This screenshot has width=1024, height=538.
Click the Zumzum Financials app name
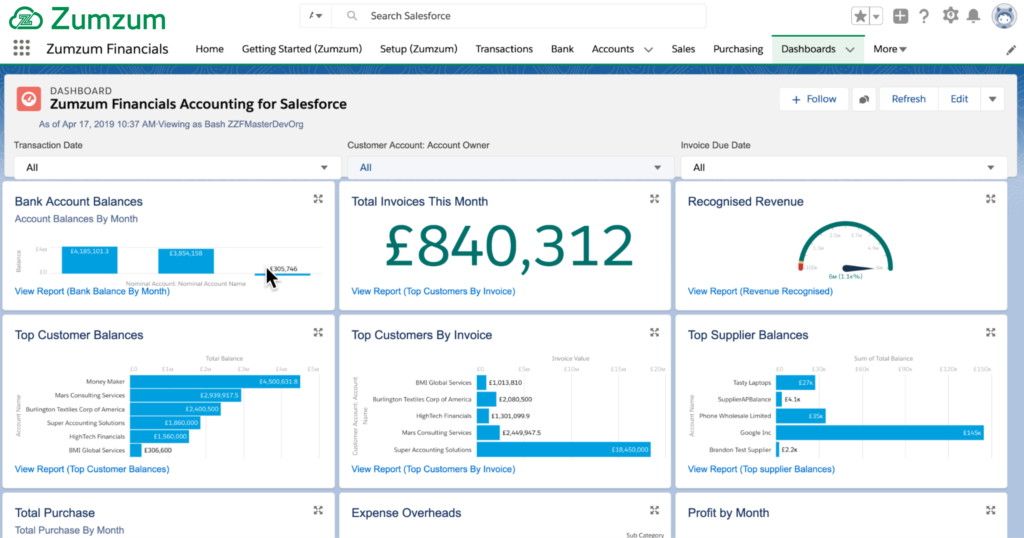coord(107,49)
